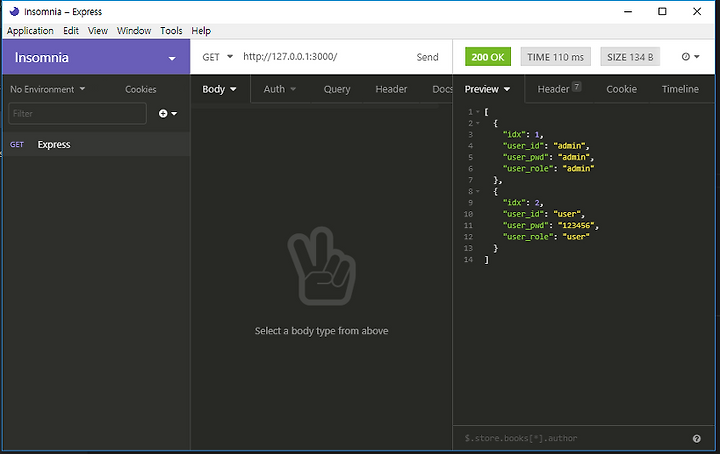
Task: Open the Help menu
Action: point(201,31)
